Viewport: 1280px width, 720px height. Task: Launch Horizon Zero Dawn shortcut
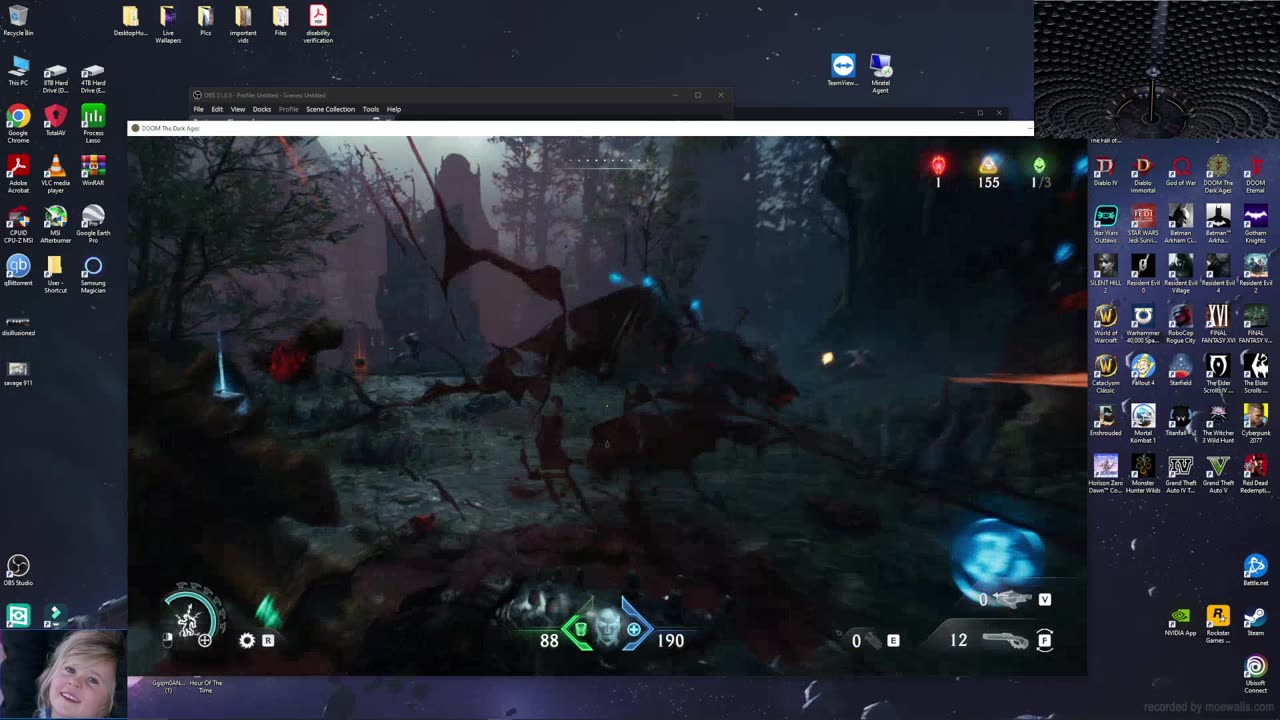pyautogui.click(x=1105, y=474)
